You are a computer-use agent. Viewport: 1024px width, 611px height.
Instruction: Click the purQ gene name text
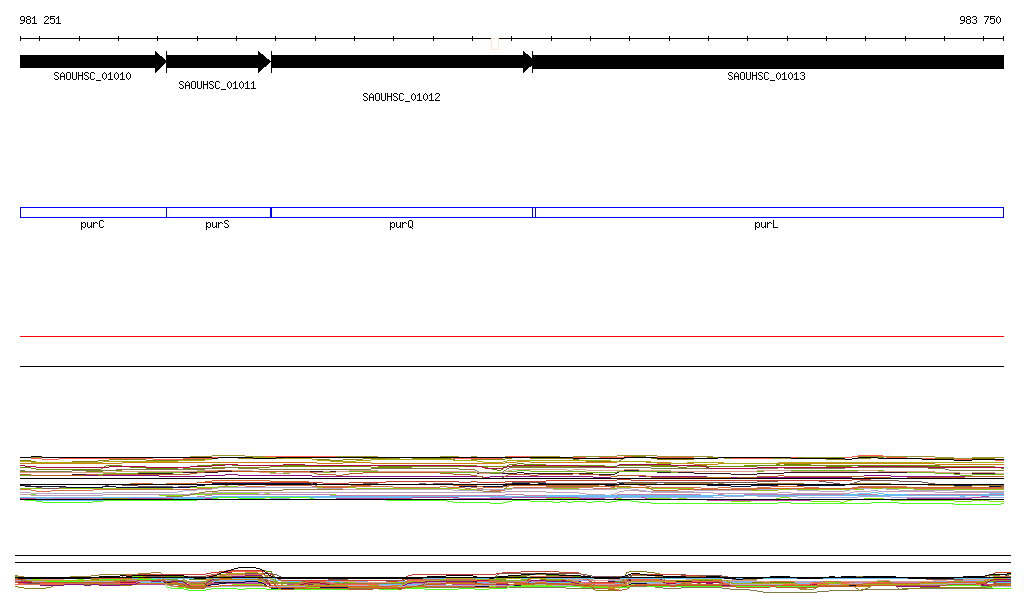(401, 225)
